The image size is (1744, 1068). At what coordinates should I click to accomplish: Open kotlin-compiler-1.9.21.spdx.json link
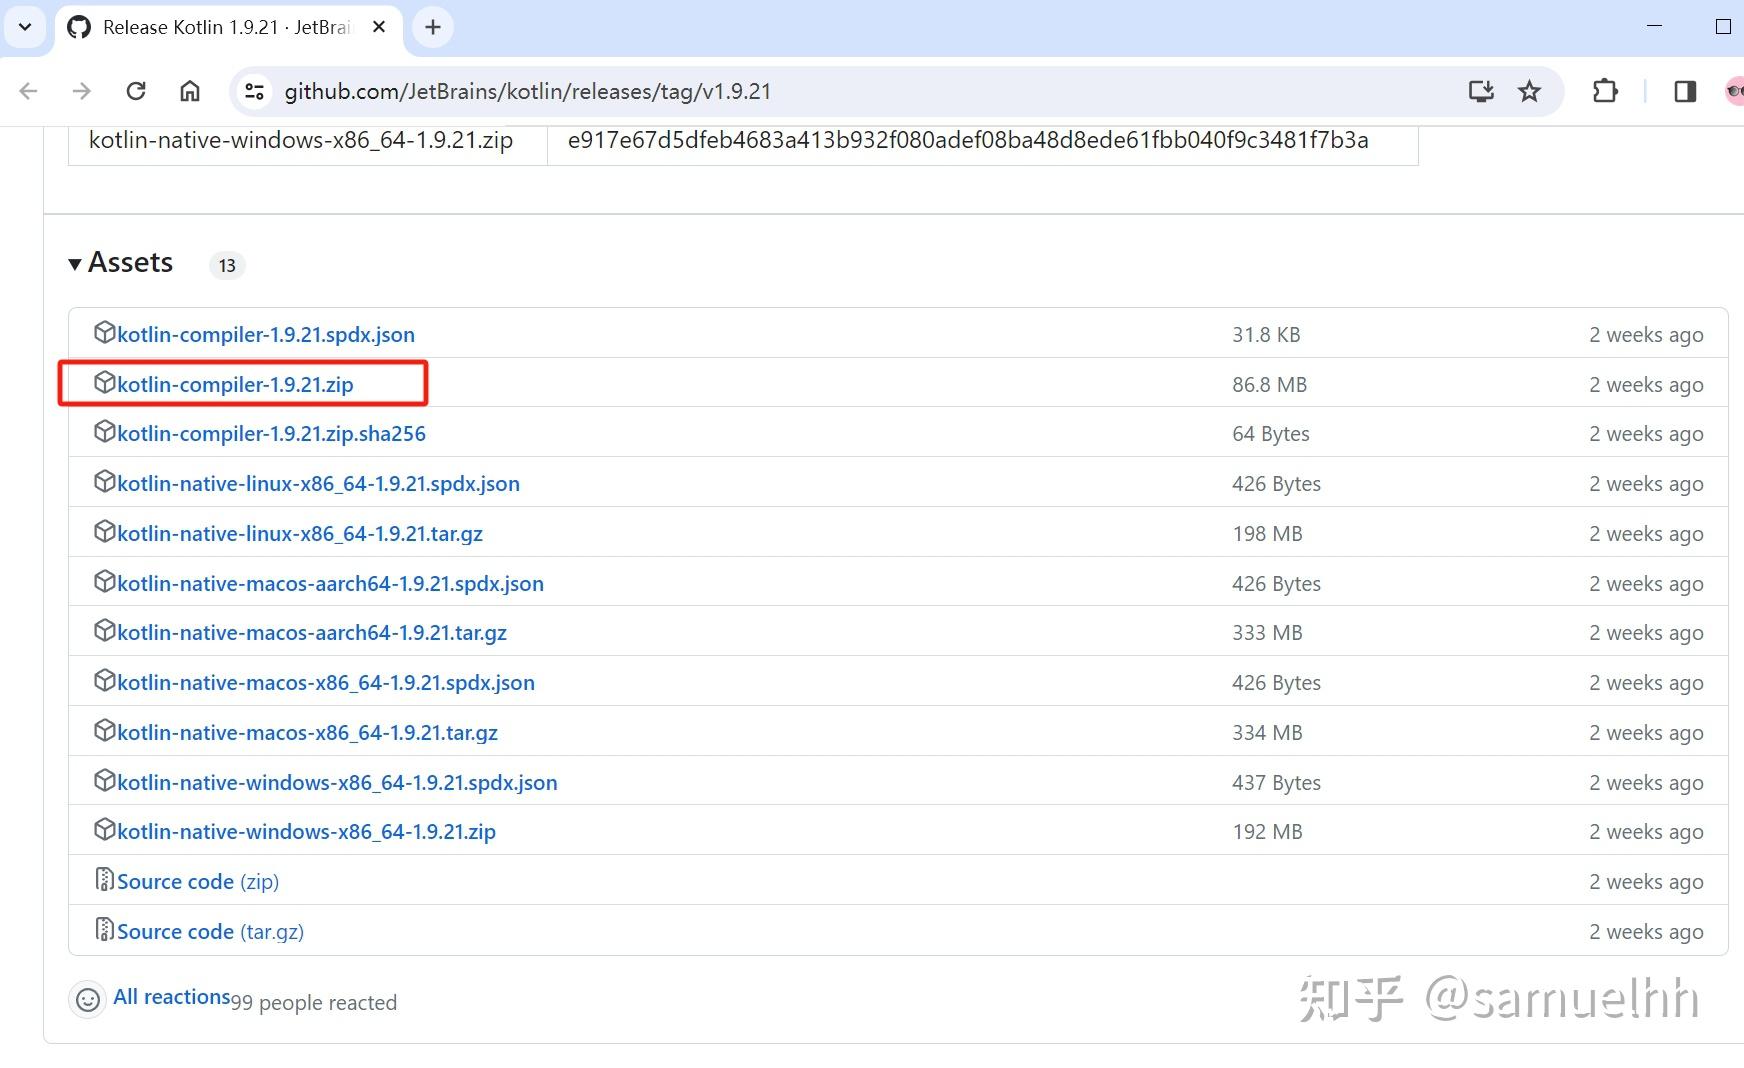(x=265, y=334)
